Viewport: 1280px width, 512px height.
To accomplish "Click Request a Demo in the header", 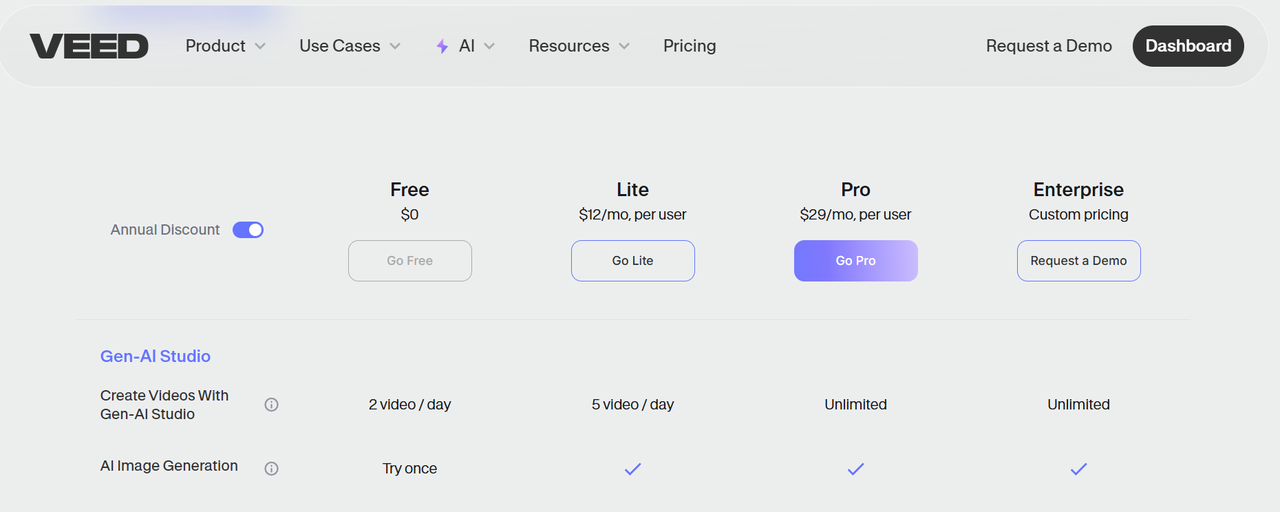I will [1049, 46].
